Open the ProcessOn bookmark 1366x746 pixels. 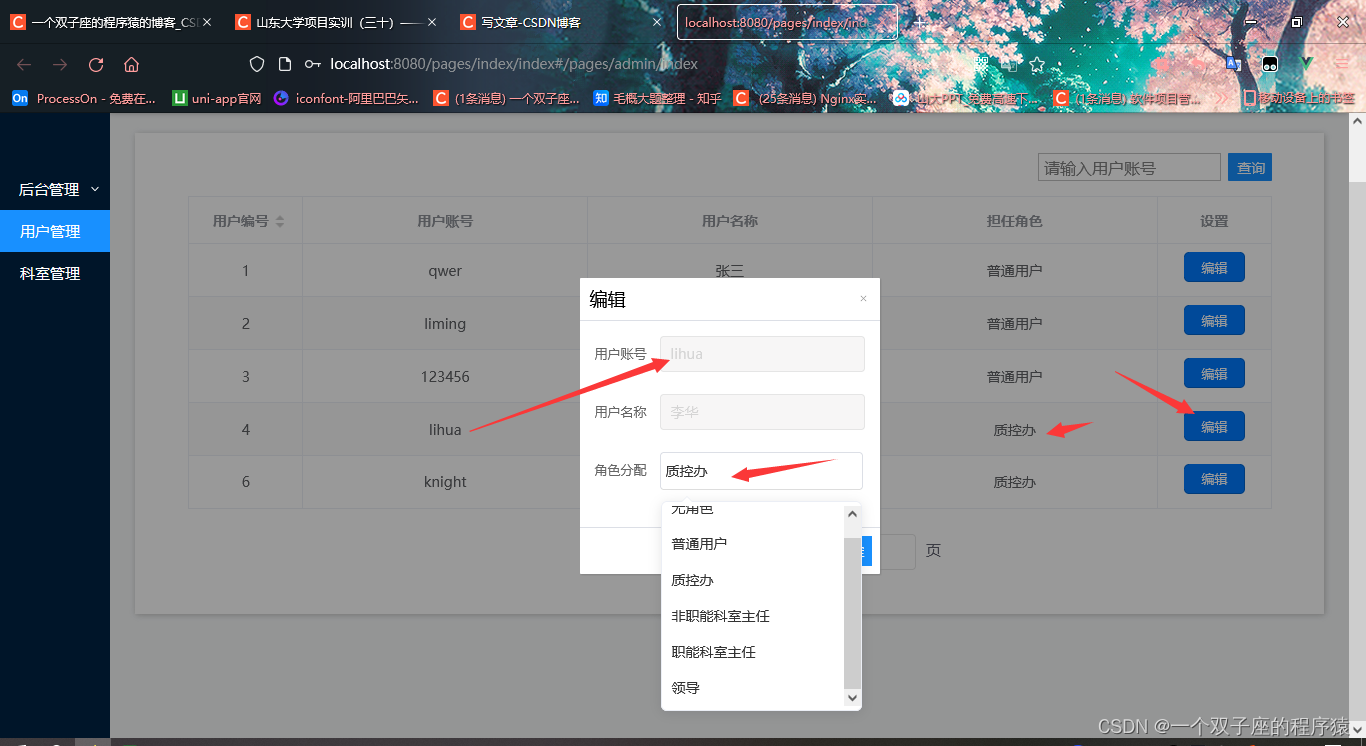coord(85,98)
